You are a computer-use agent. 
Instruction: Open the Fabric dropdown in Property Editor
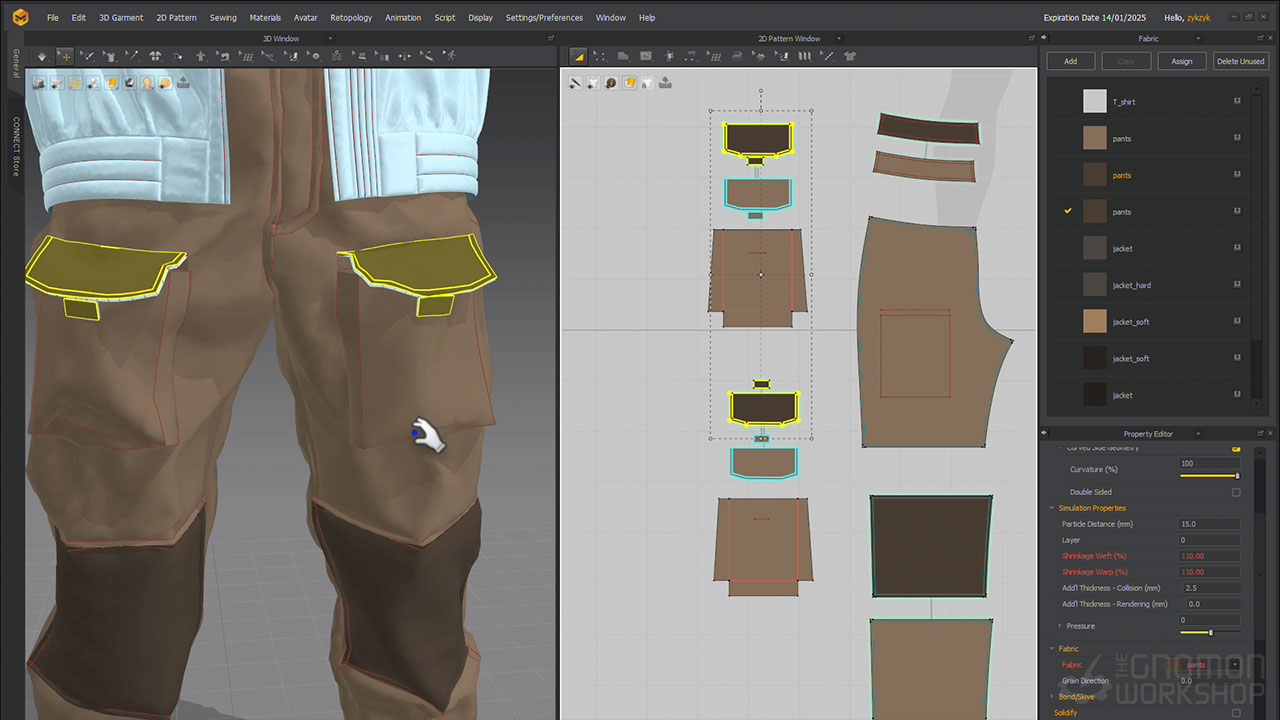(1235, 665)
